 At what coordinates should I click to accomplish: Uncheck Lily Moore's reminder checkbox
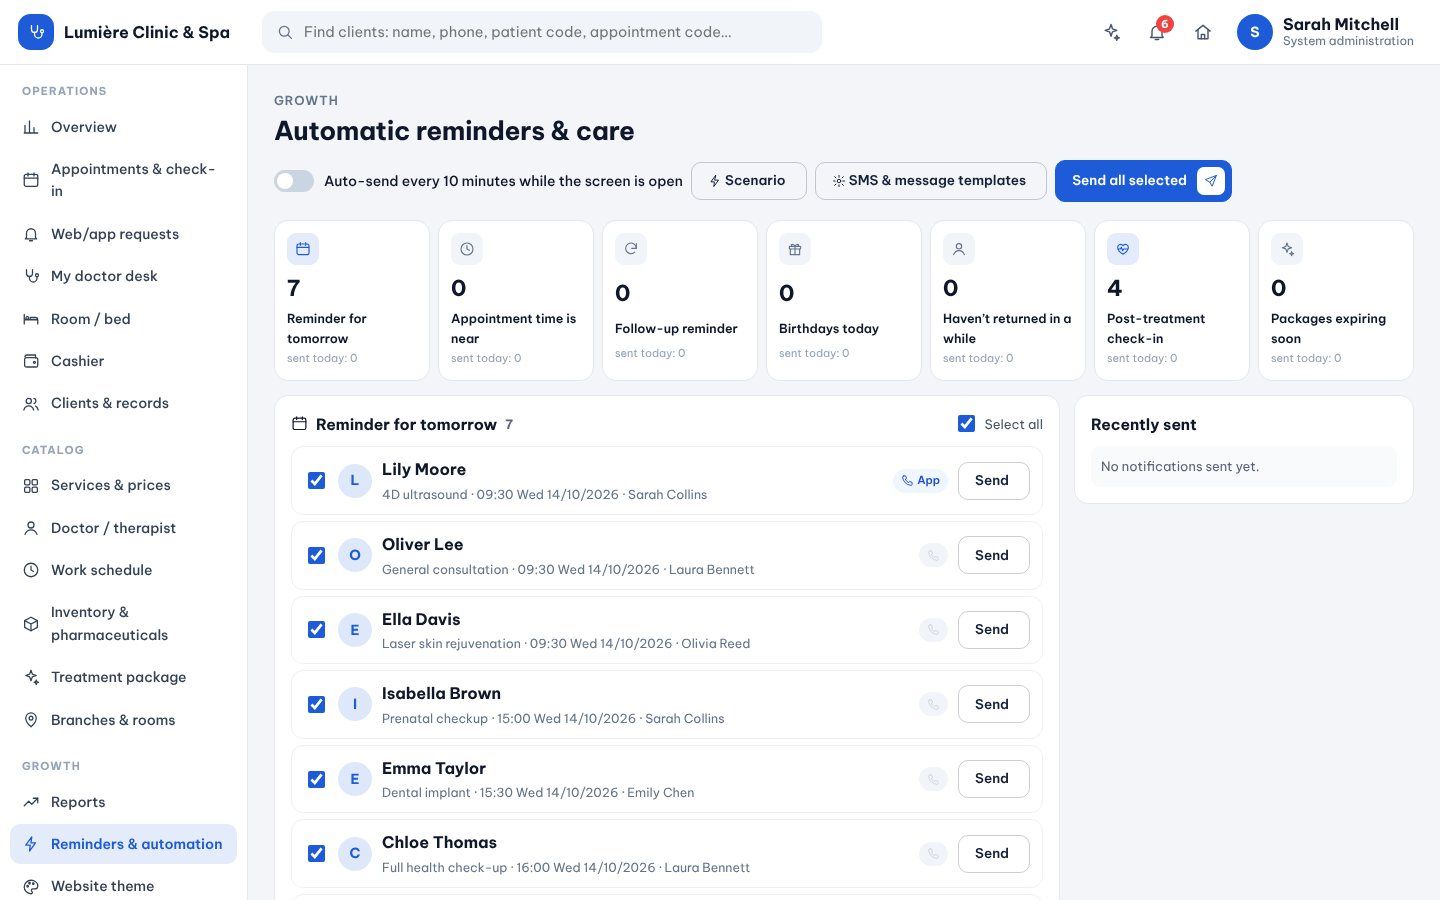(x=316, y=481)
